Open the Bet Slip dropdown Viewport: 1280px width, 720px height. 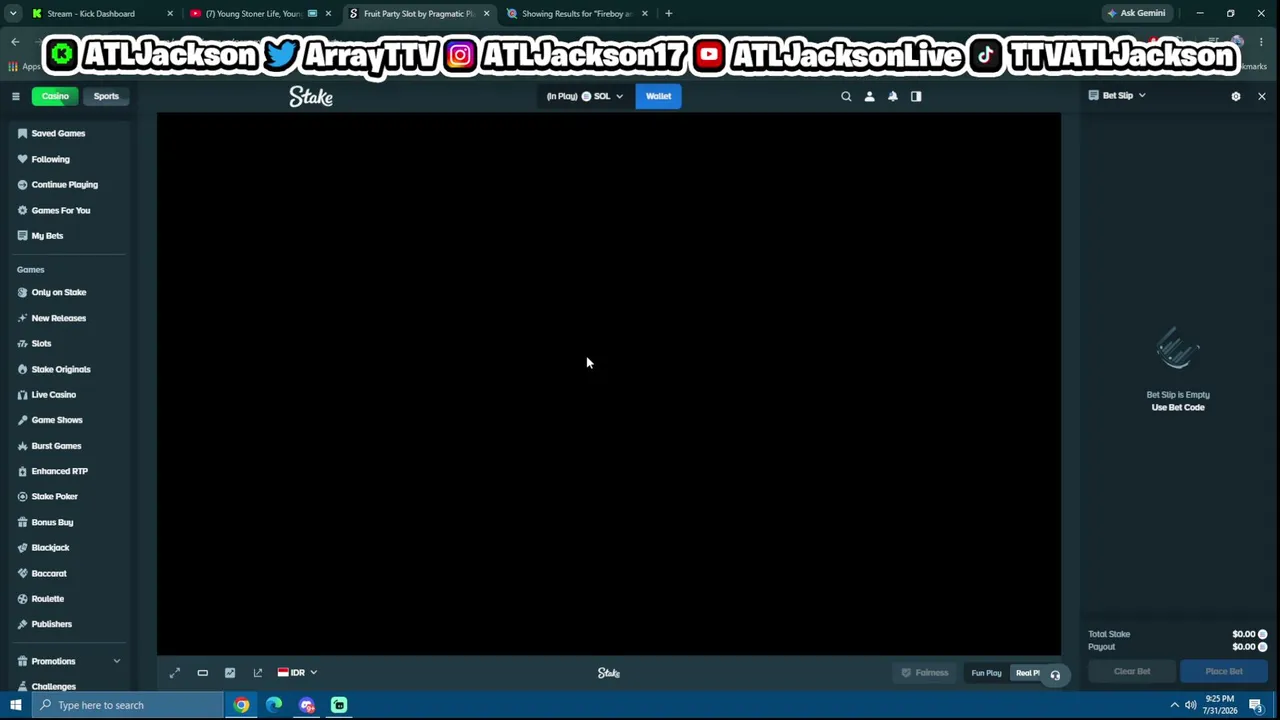pos(1117,95)
